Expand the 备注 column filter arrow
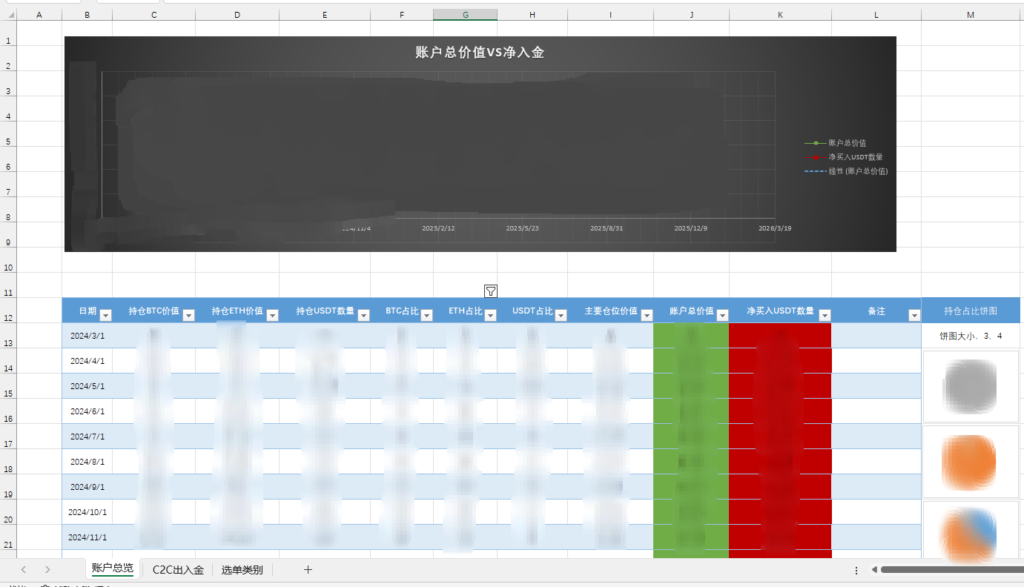Screen dimensions: 1024x587 pos(913,314)
